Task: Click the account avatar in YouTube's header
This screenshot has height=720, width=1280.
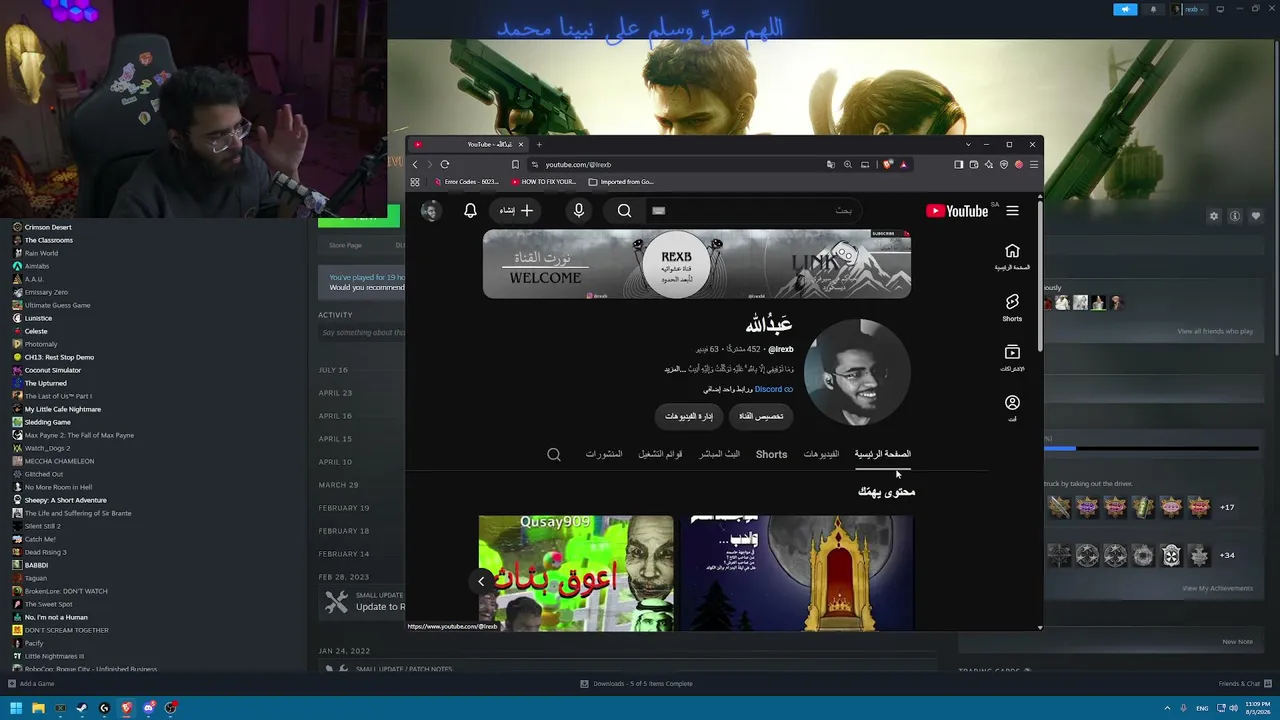Action: point(431,211)
